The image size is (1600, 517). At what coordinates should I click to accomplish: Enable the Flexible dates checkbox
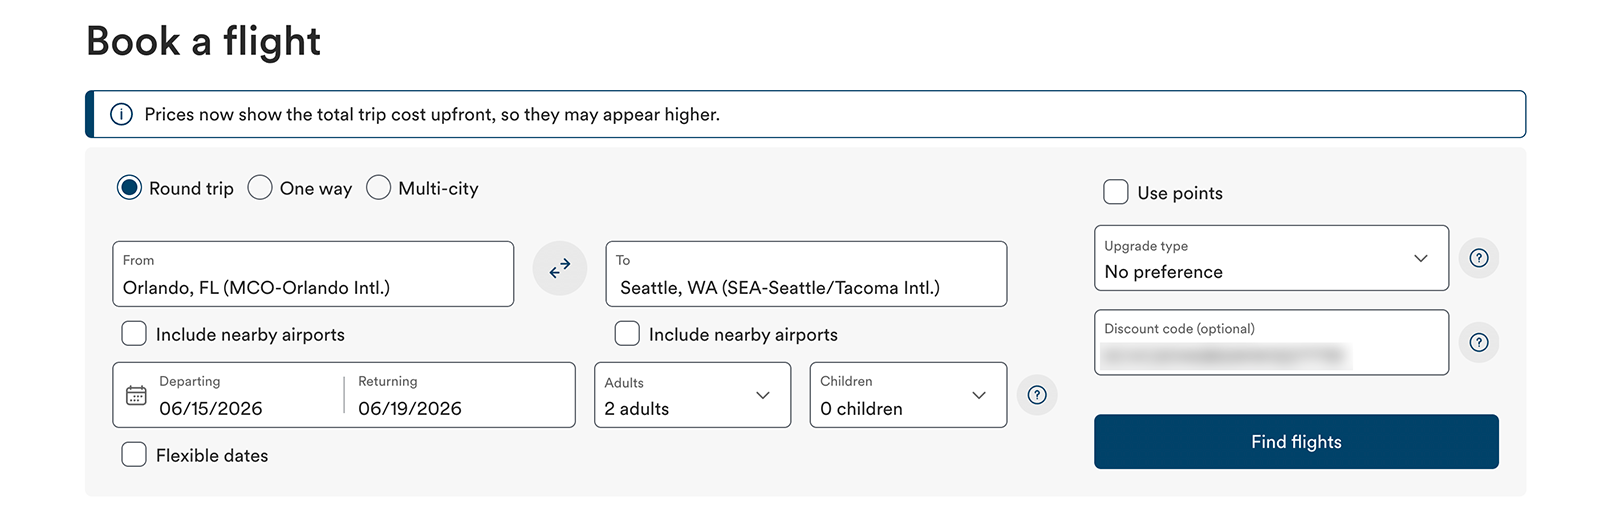[134, 455]
